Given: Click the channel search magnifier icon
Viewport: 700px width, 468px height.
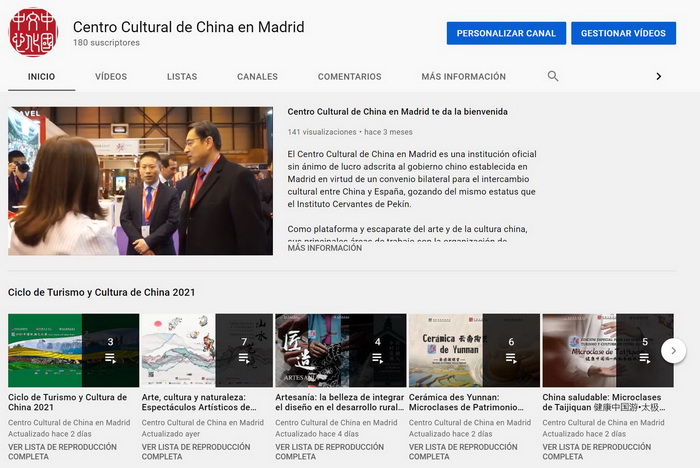Looking at the screenshot, I should coord(553,76).
